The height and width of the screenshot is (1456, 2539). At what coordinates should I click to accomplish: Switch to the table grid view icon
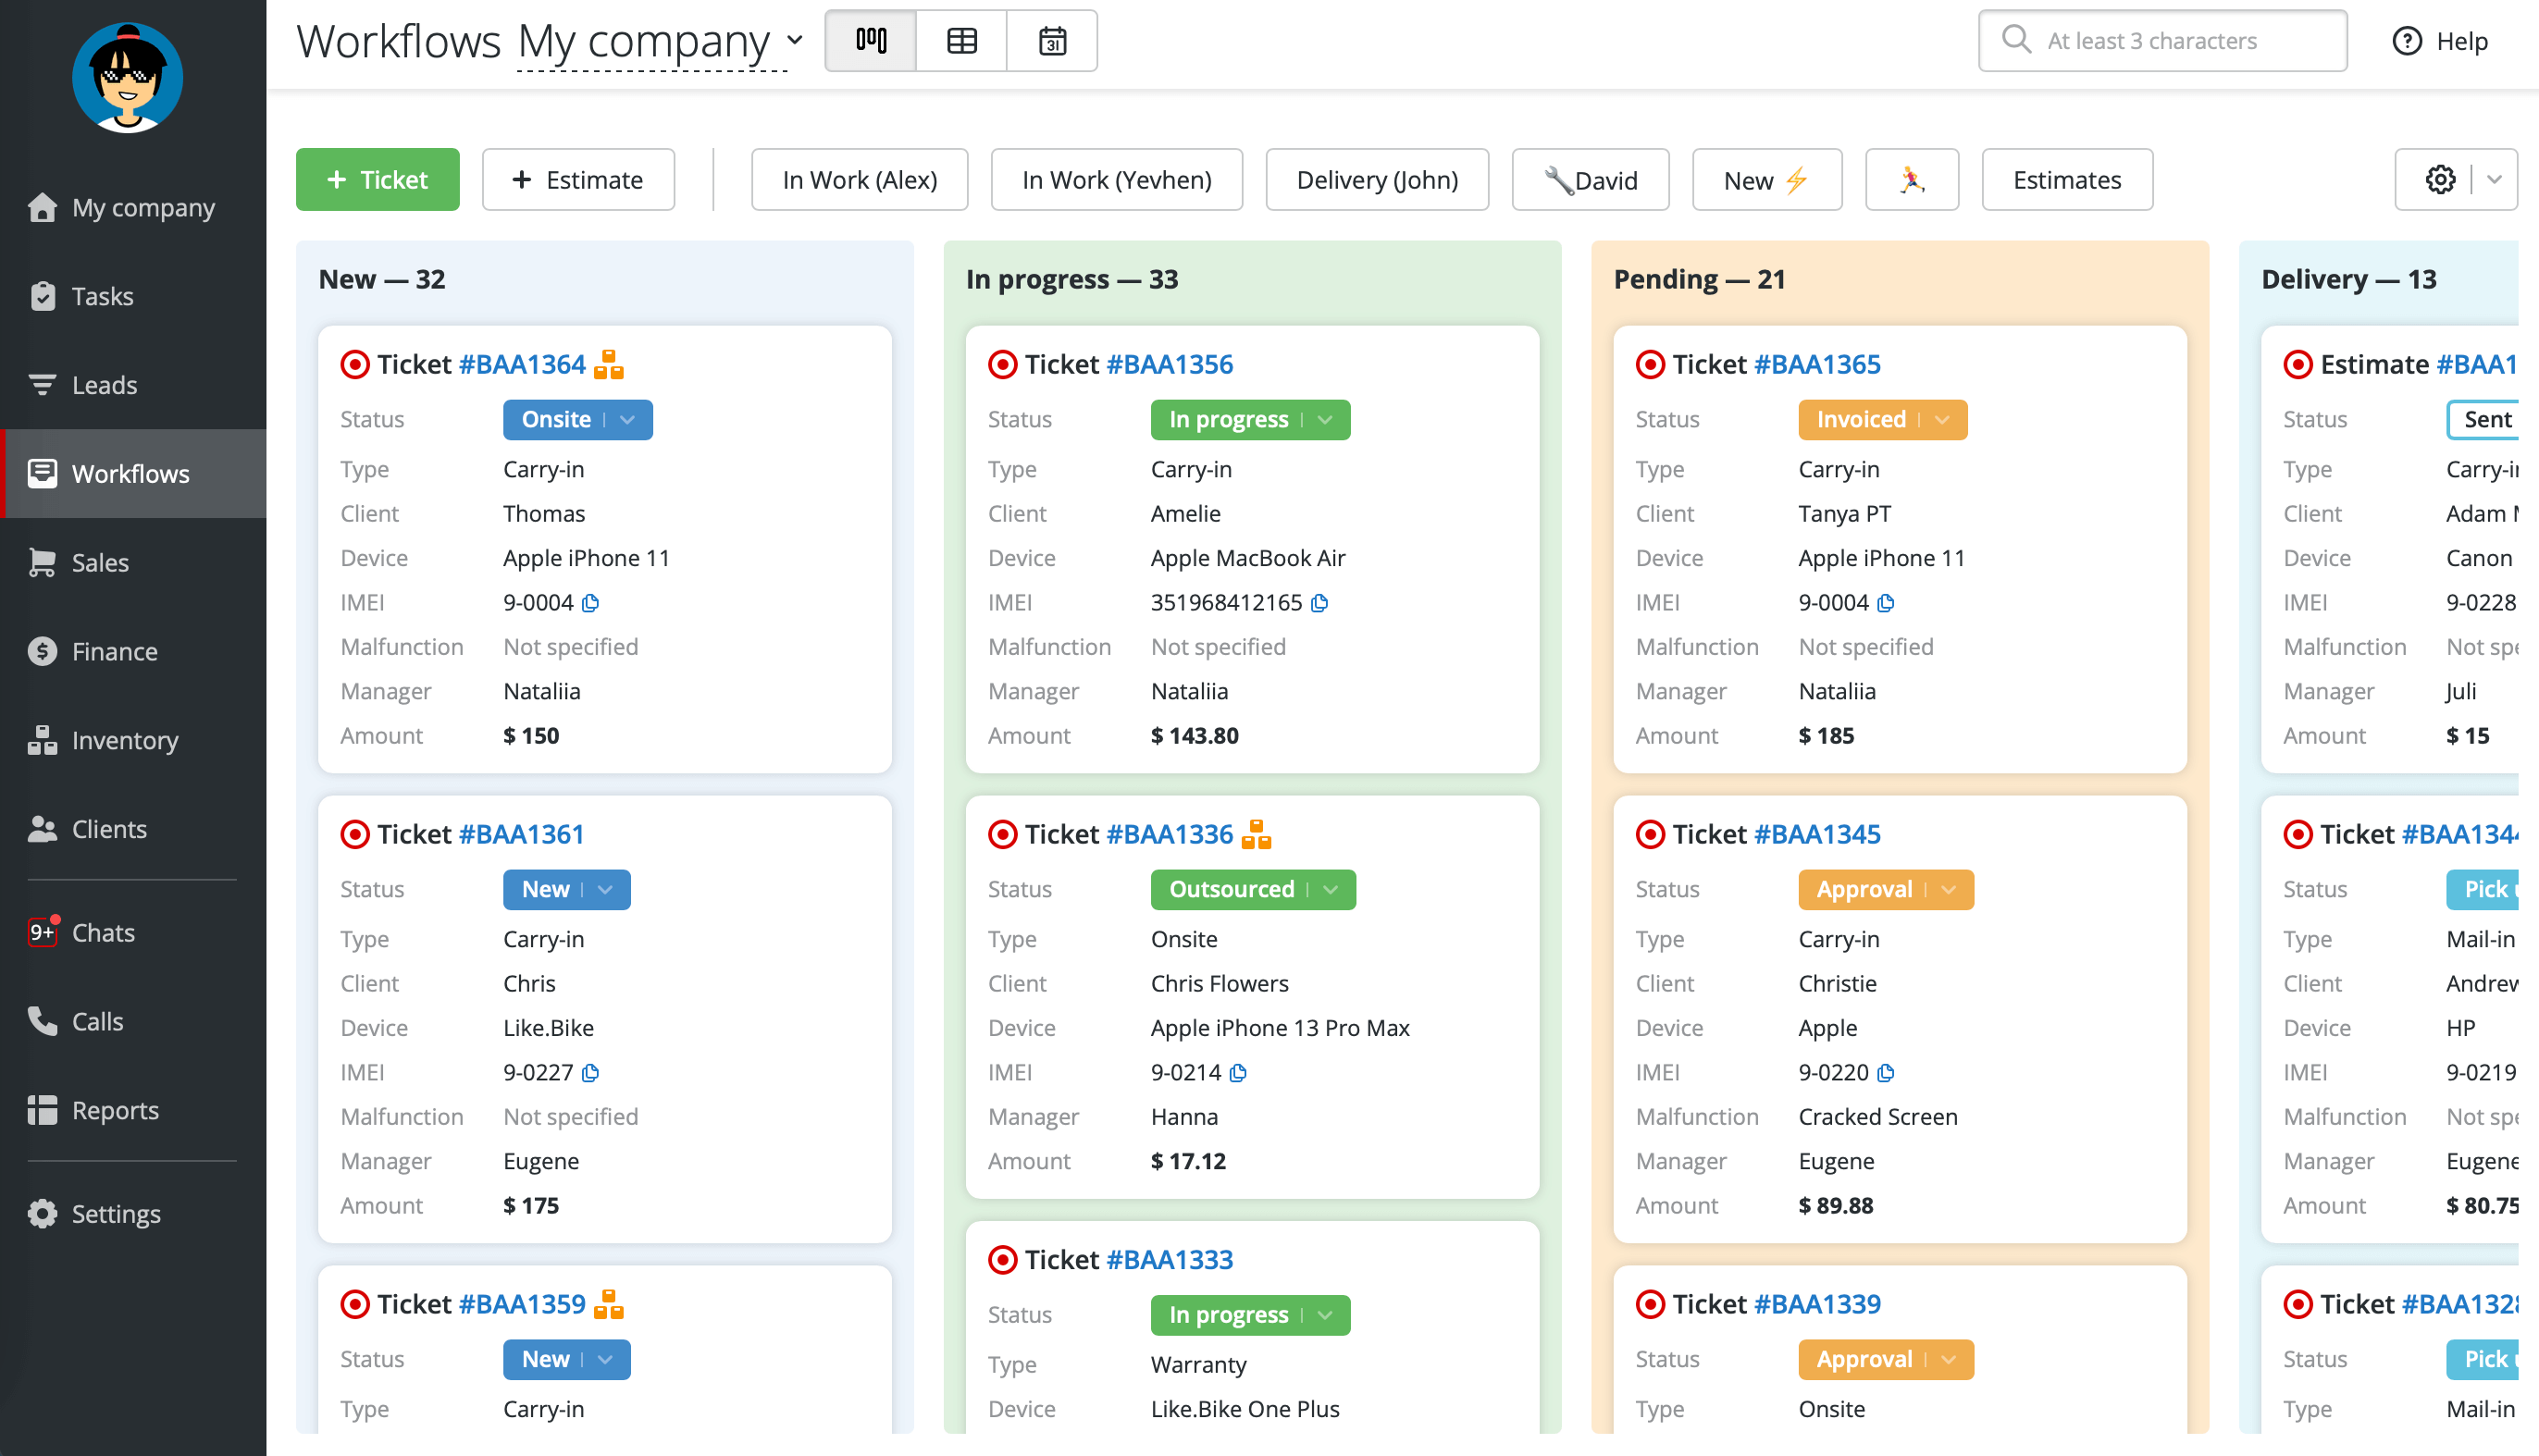[x=960, y=40]
